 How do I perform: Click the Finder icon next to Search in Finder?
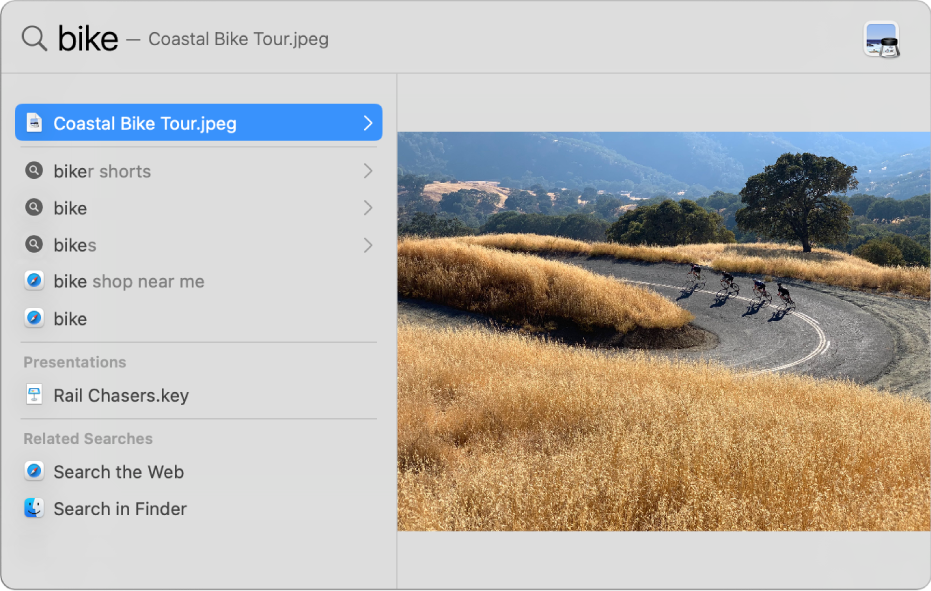[34, 508]
